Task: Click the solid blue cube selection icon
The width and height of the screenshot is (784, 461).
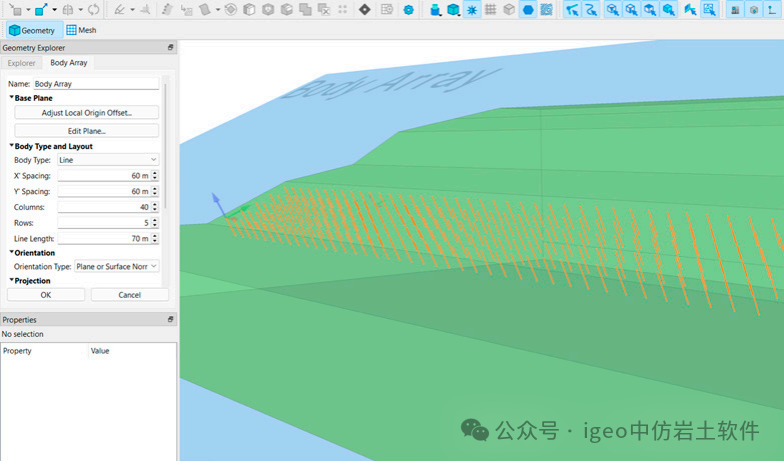Action: click(668, 10)
